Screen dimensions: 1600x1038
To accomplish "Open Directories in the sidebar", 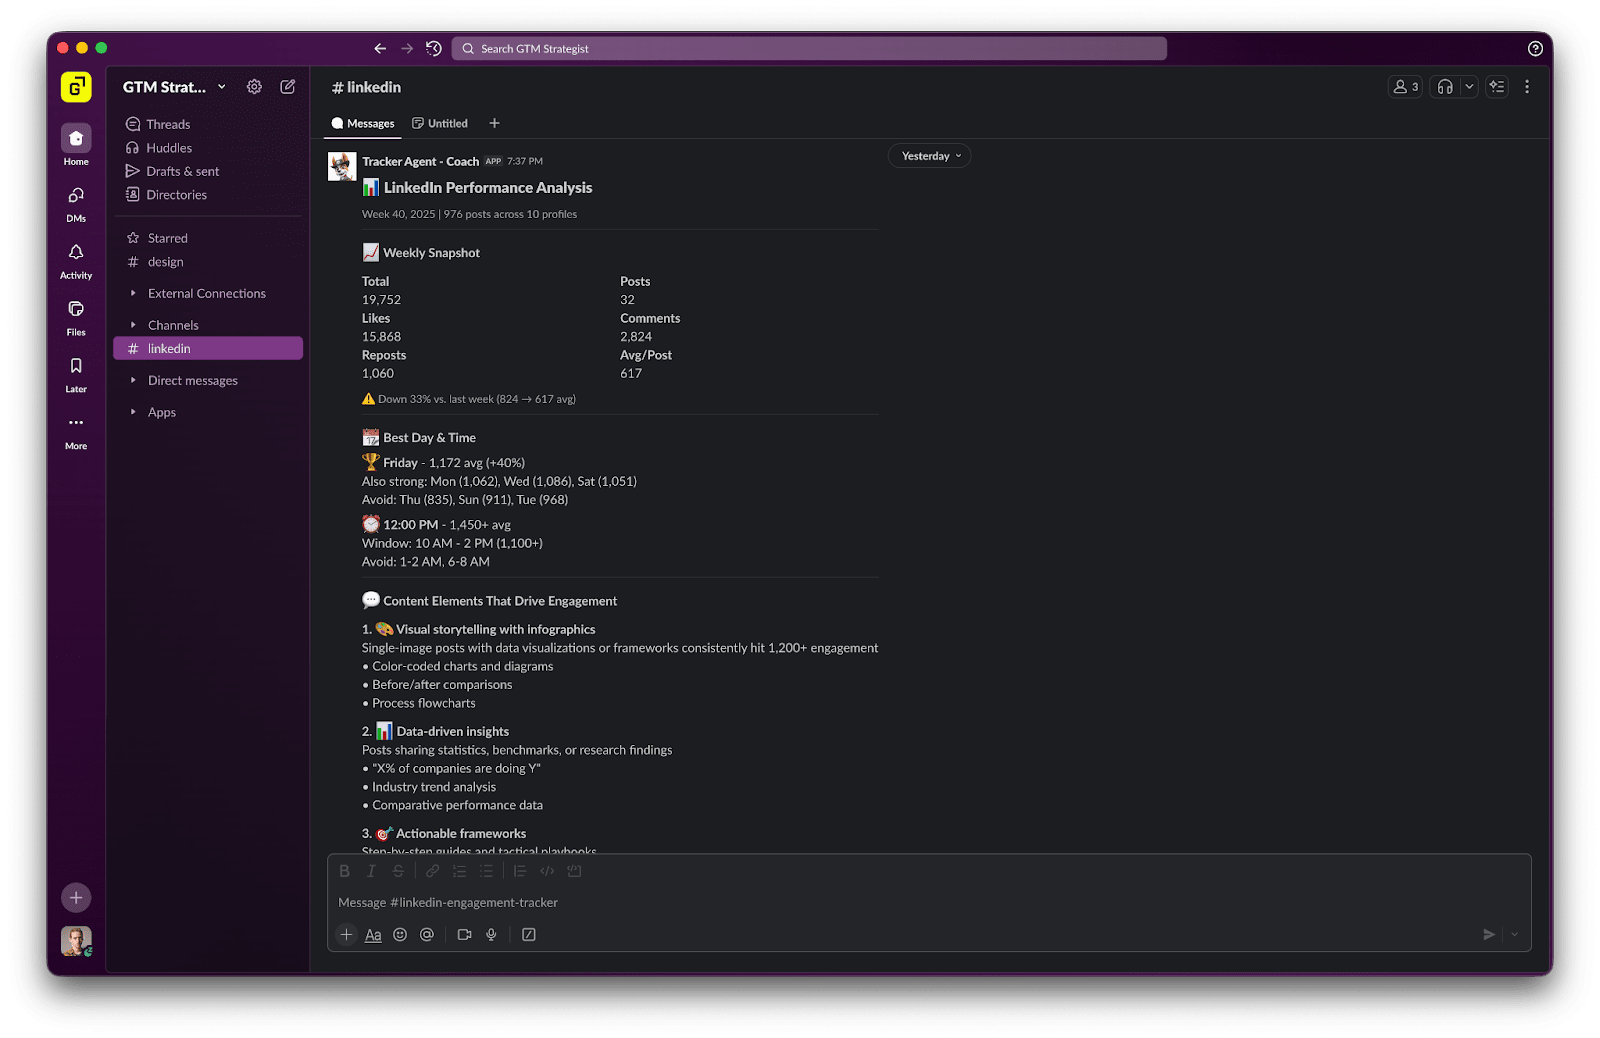I will pyautogui.click(x=208, y=195).
